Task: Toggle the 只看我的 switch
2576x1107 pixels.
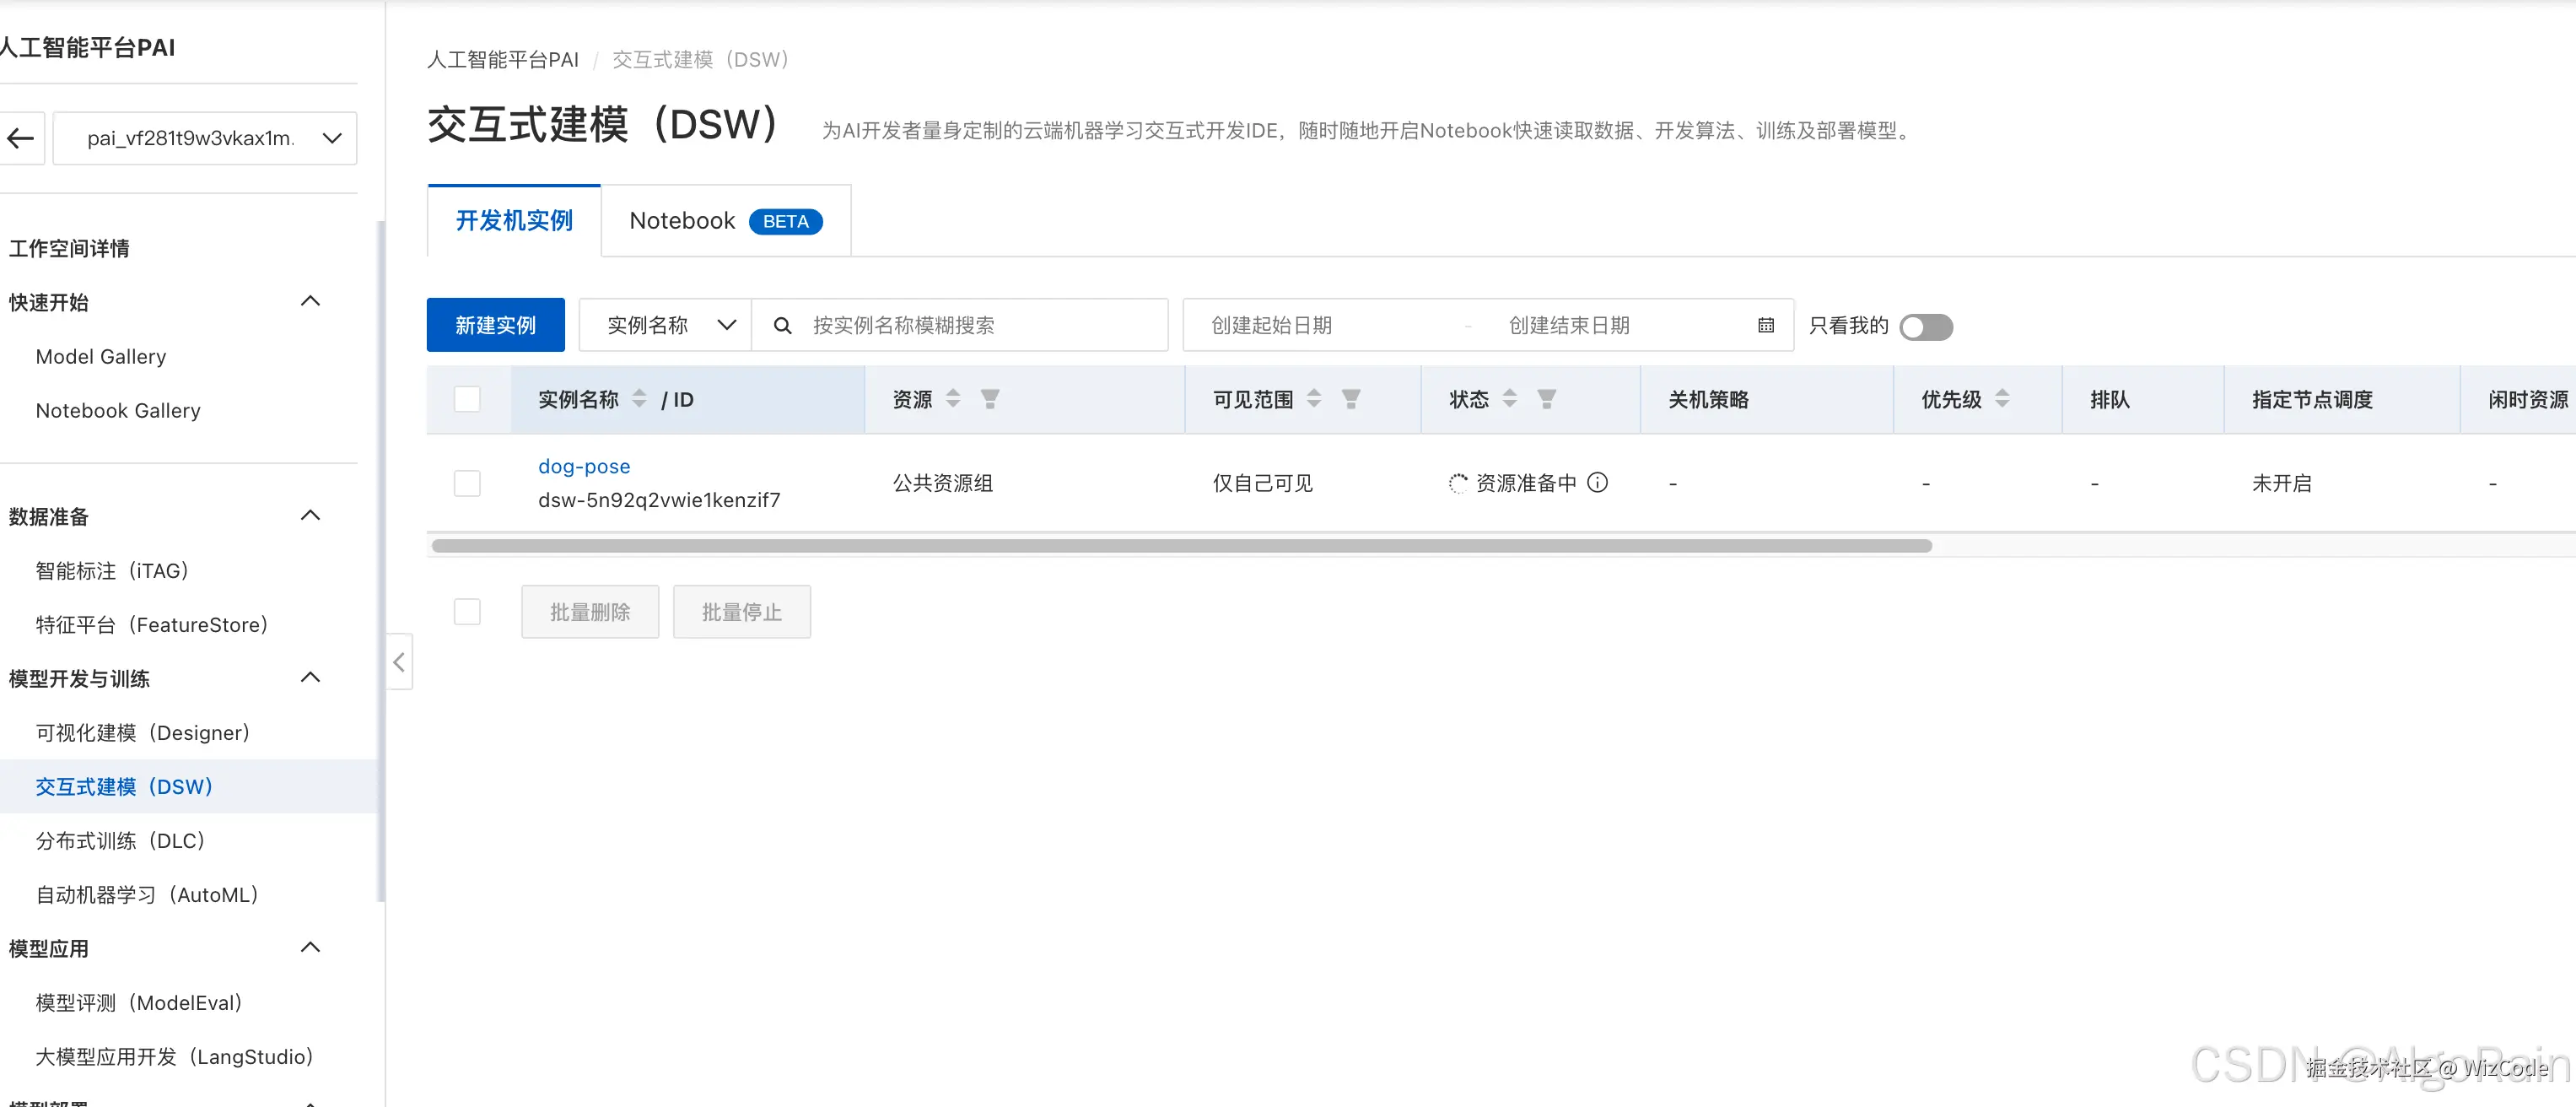Action: (x=1926, y=327)
